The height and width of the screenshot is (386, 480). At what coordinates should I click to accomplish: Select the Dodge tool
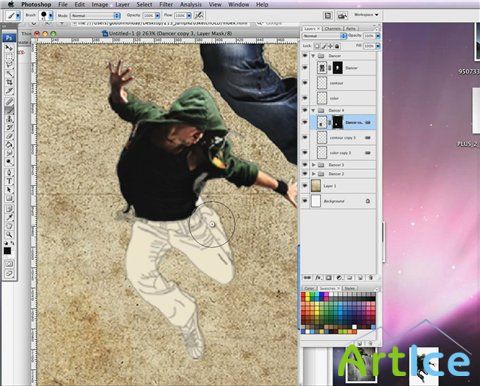pos(9,162)
